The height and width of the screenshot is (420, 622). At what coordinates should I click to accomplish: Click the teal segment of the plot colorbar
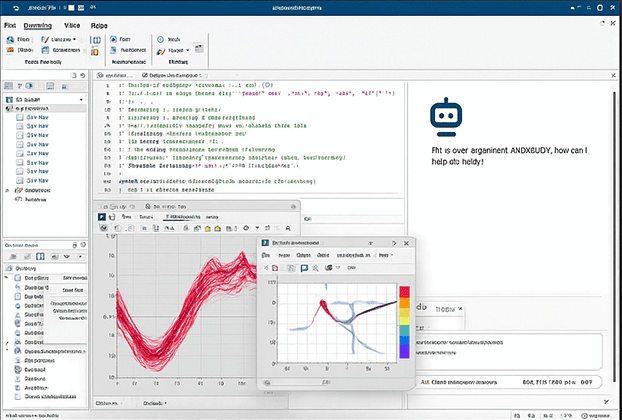(x=404, y=330)
